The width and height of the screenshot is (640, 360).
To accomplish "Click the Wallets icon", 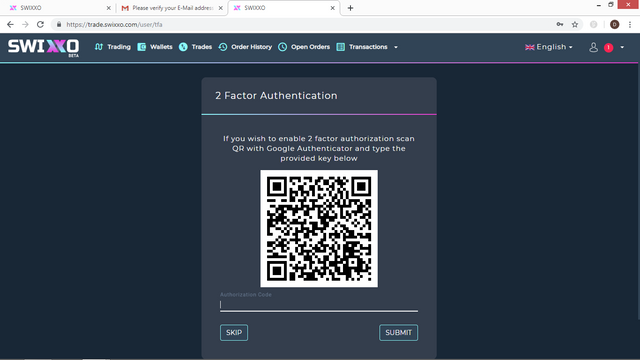I will pyautogui.click(x=142, y=47).
